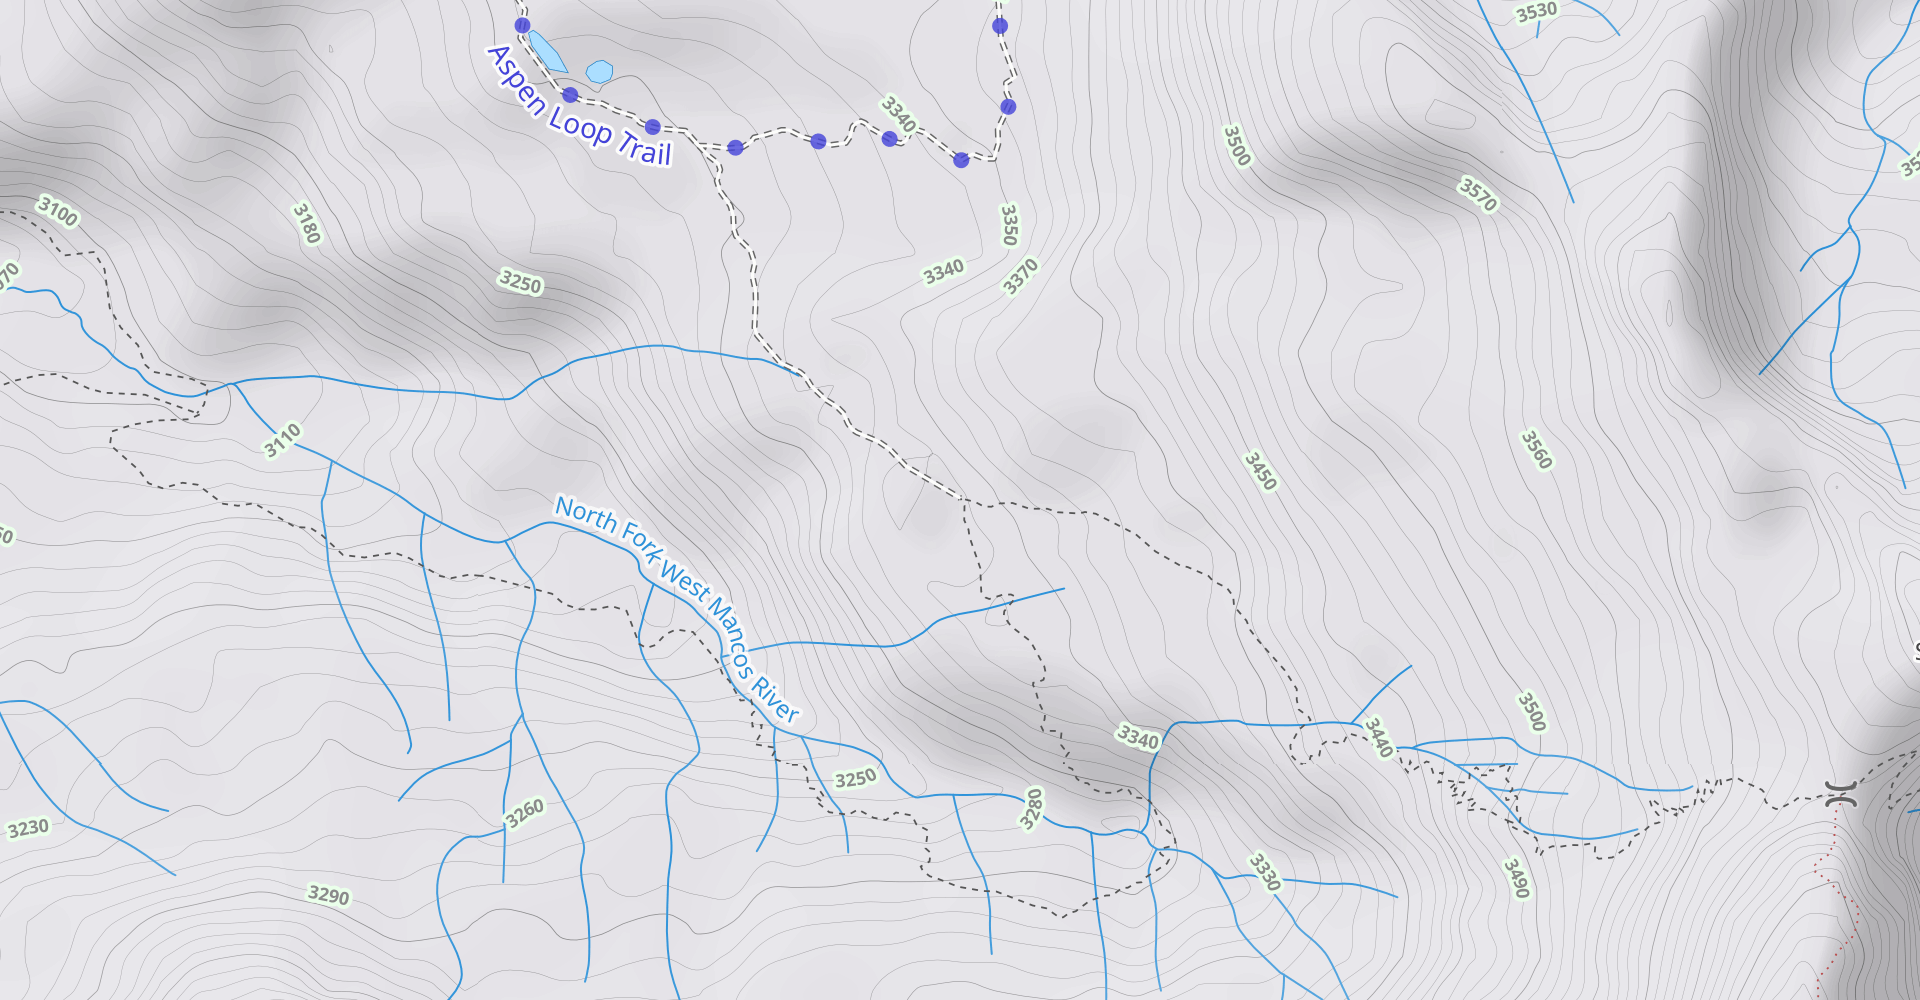1920x1000 pixels.
Task: Select the 3450 contour label
Action: [1260, 471]
